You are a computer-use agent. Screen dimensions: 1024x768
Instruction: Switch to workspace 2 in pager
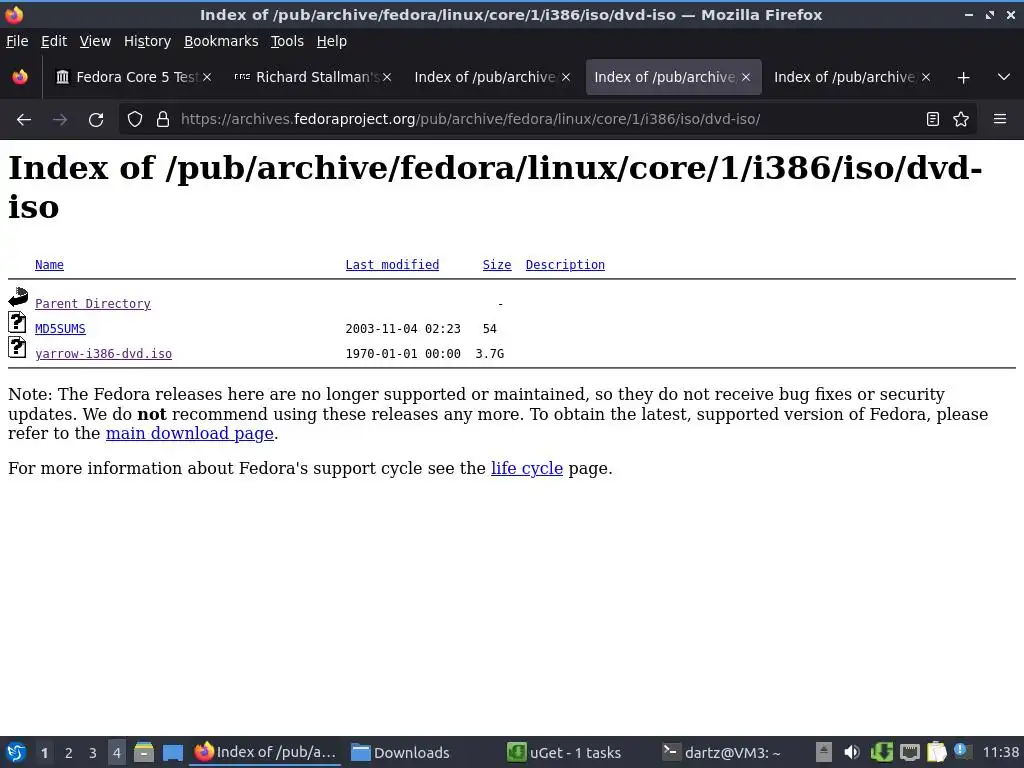tap(69, 753)
